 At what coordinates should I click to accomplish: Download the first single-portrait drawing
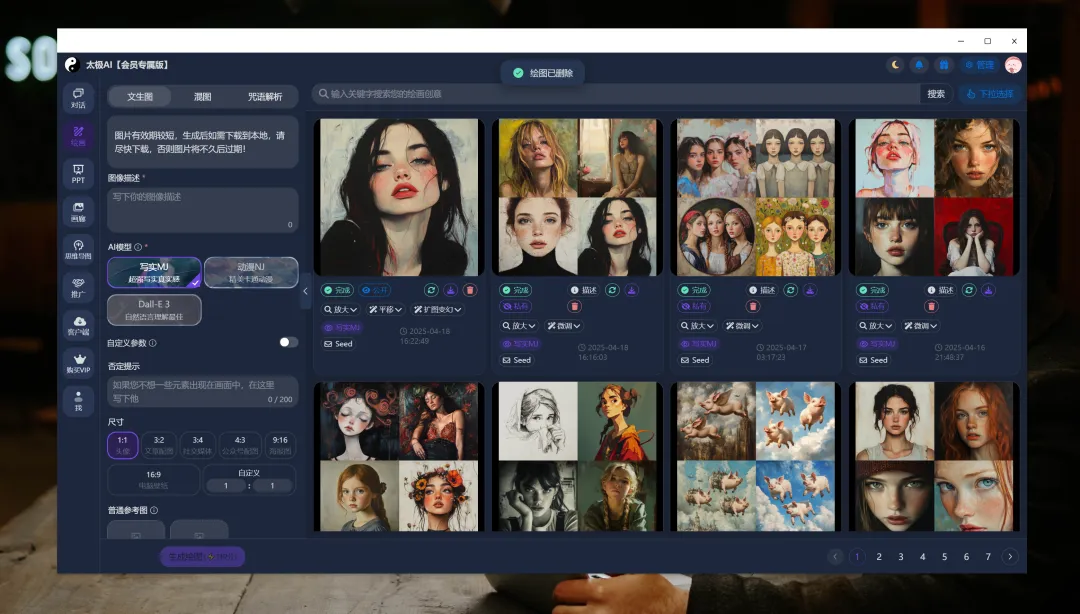click(450, 290)
